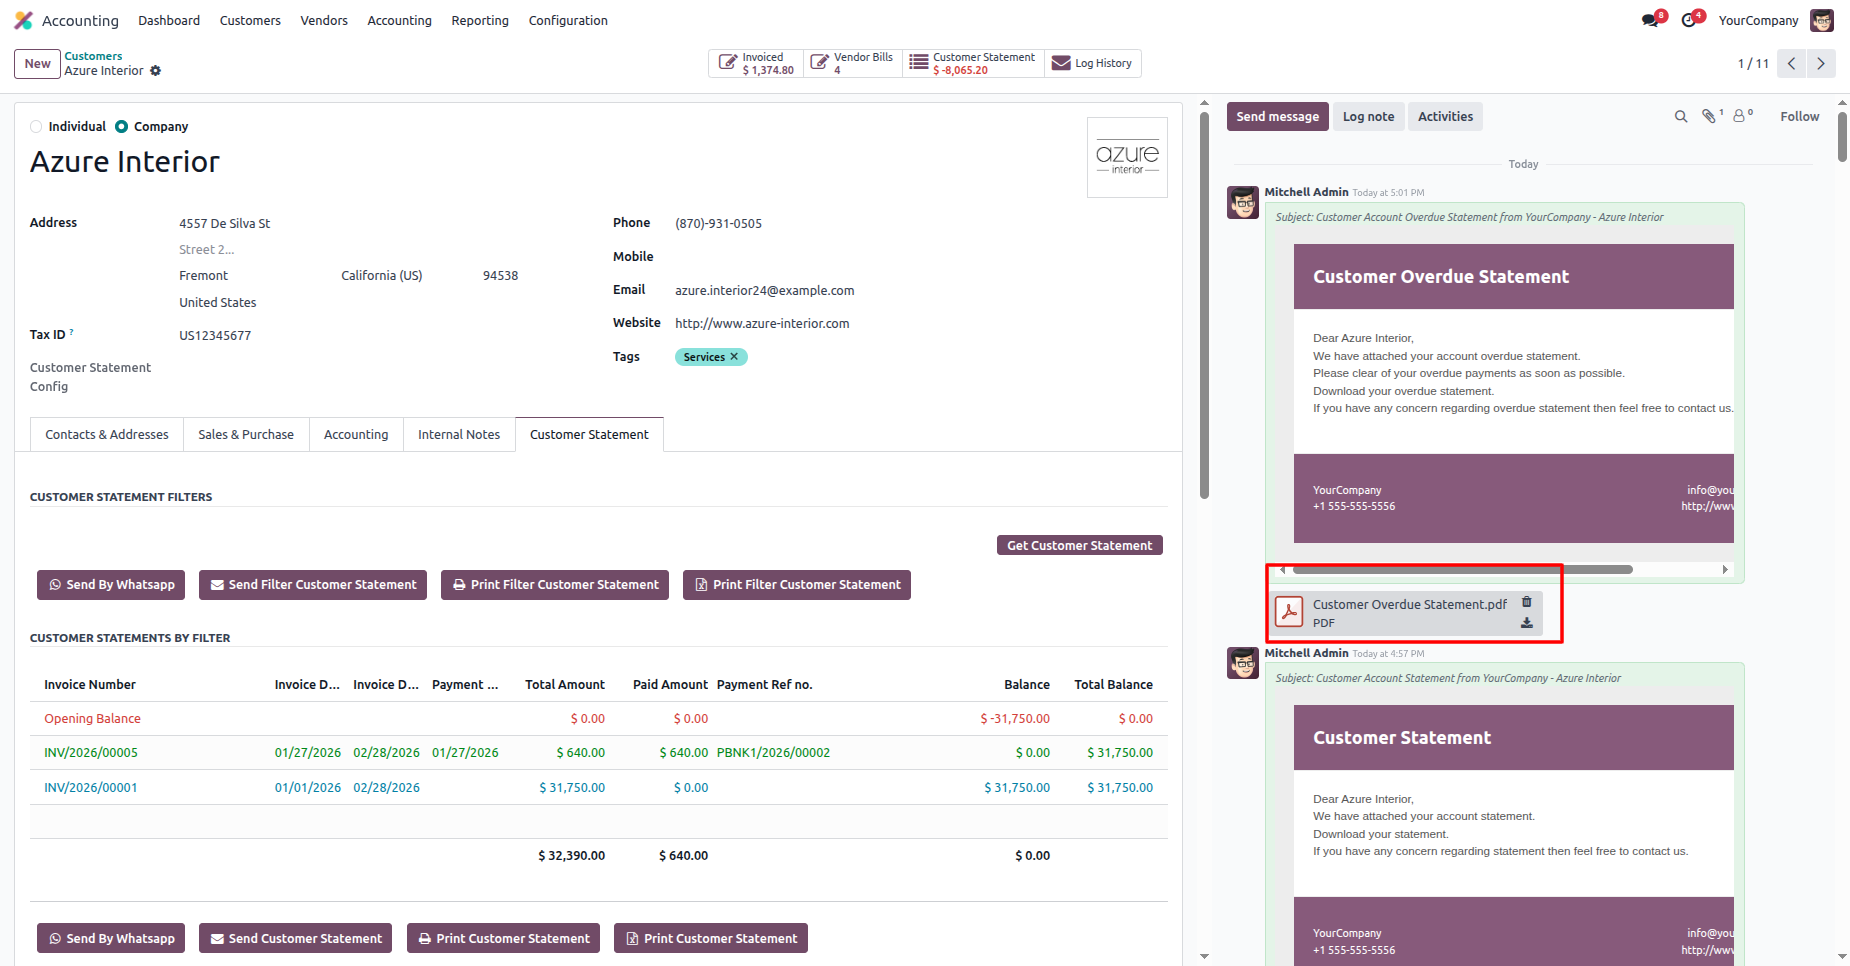The width and height of the screenshot is (1850, 966).
Task: Open the chat messages icon in the navbar
Action: coord(1650,20)
